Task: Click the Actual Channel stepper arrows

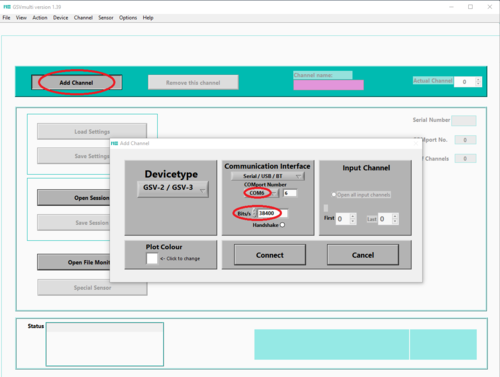Action: click(478, 82)
